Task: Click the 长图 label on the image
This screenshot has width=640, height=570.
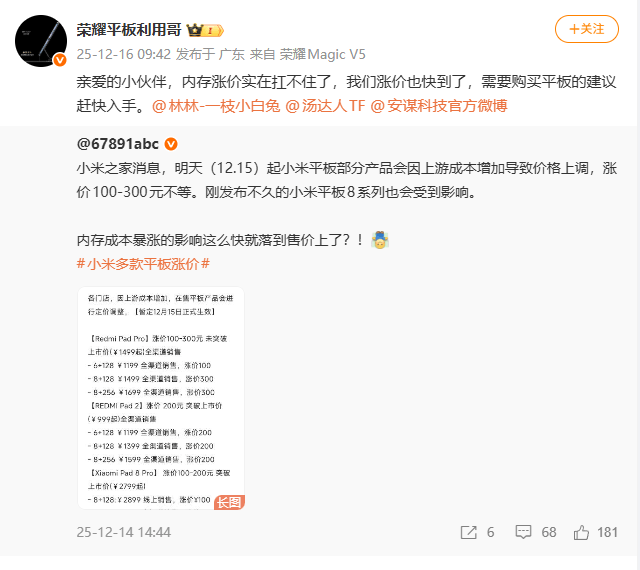Action: 229,502
